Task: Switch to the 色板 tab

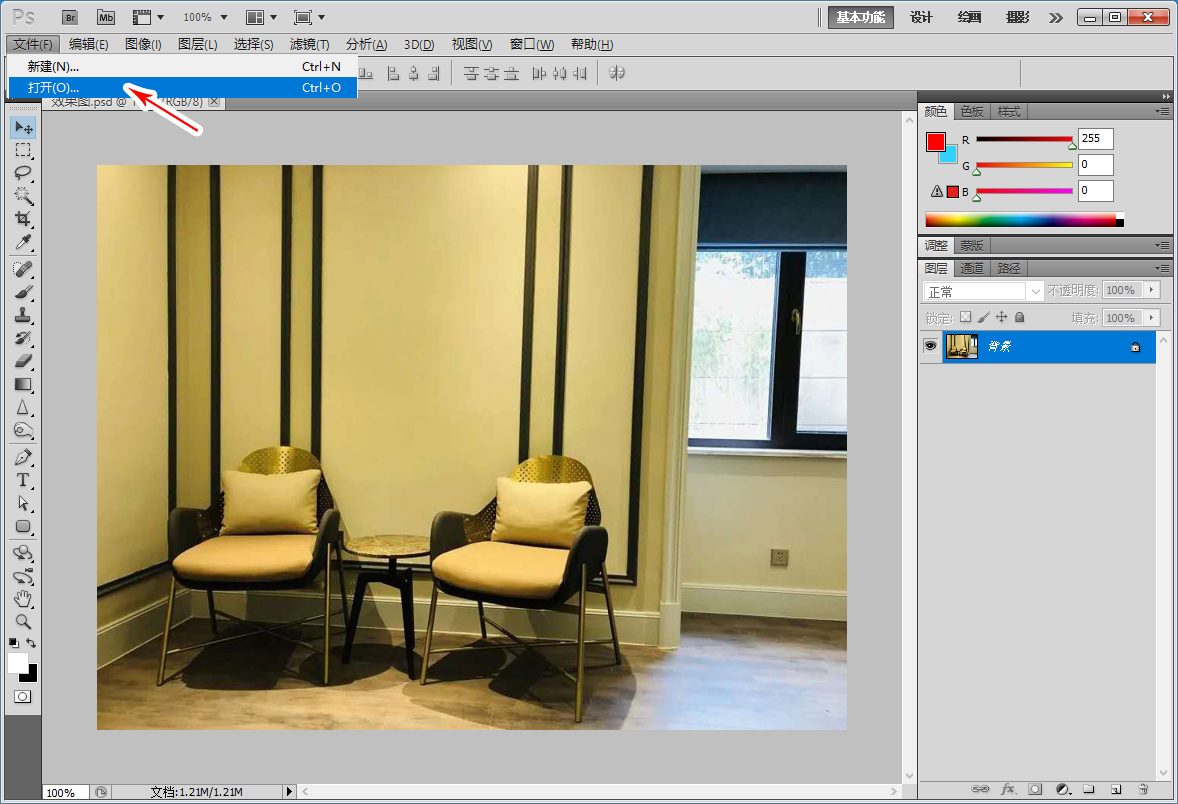Action: click(x=971, y=111)
